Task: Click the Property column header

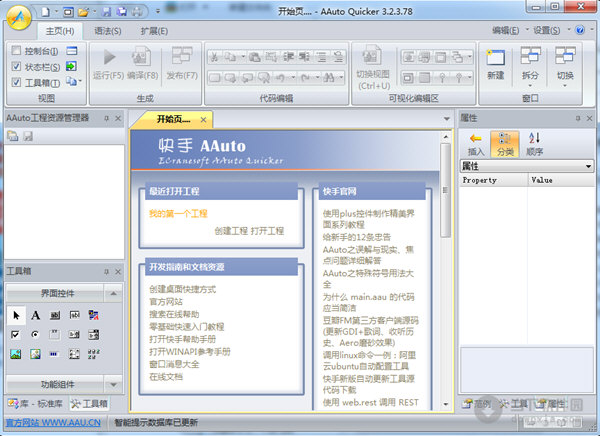Action: coord(493,180)
